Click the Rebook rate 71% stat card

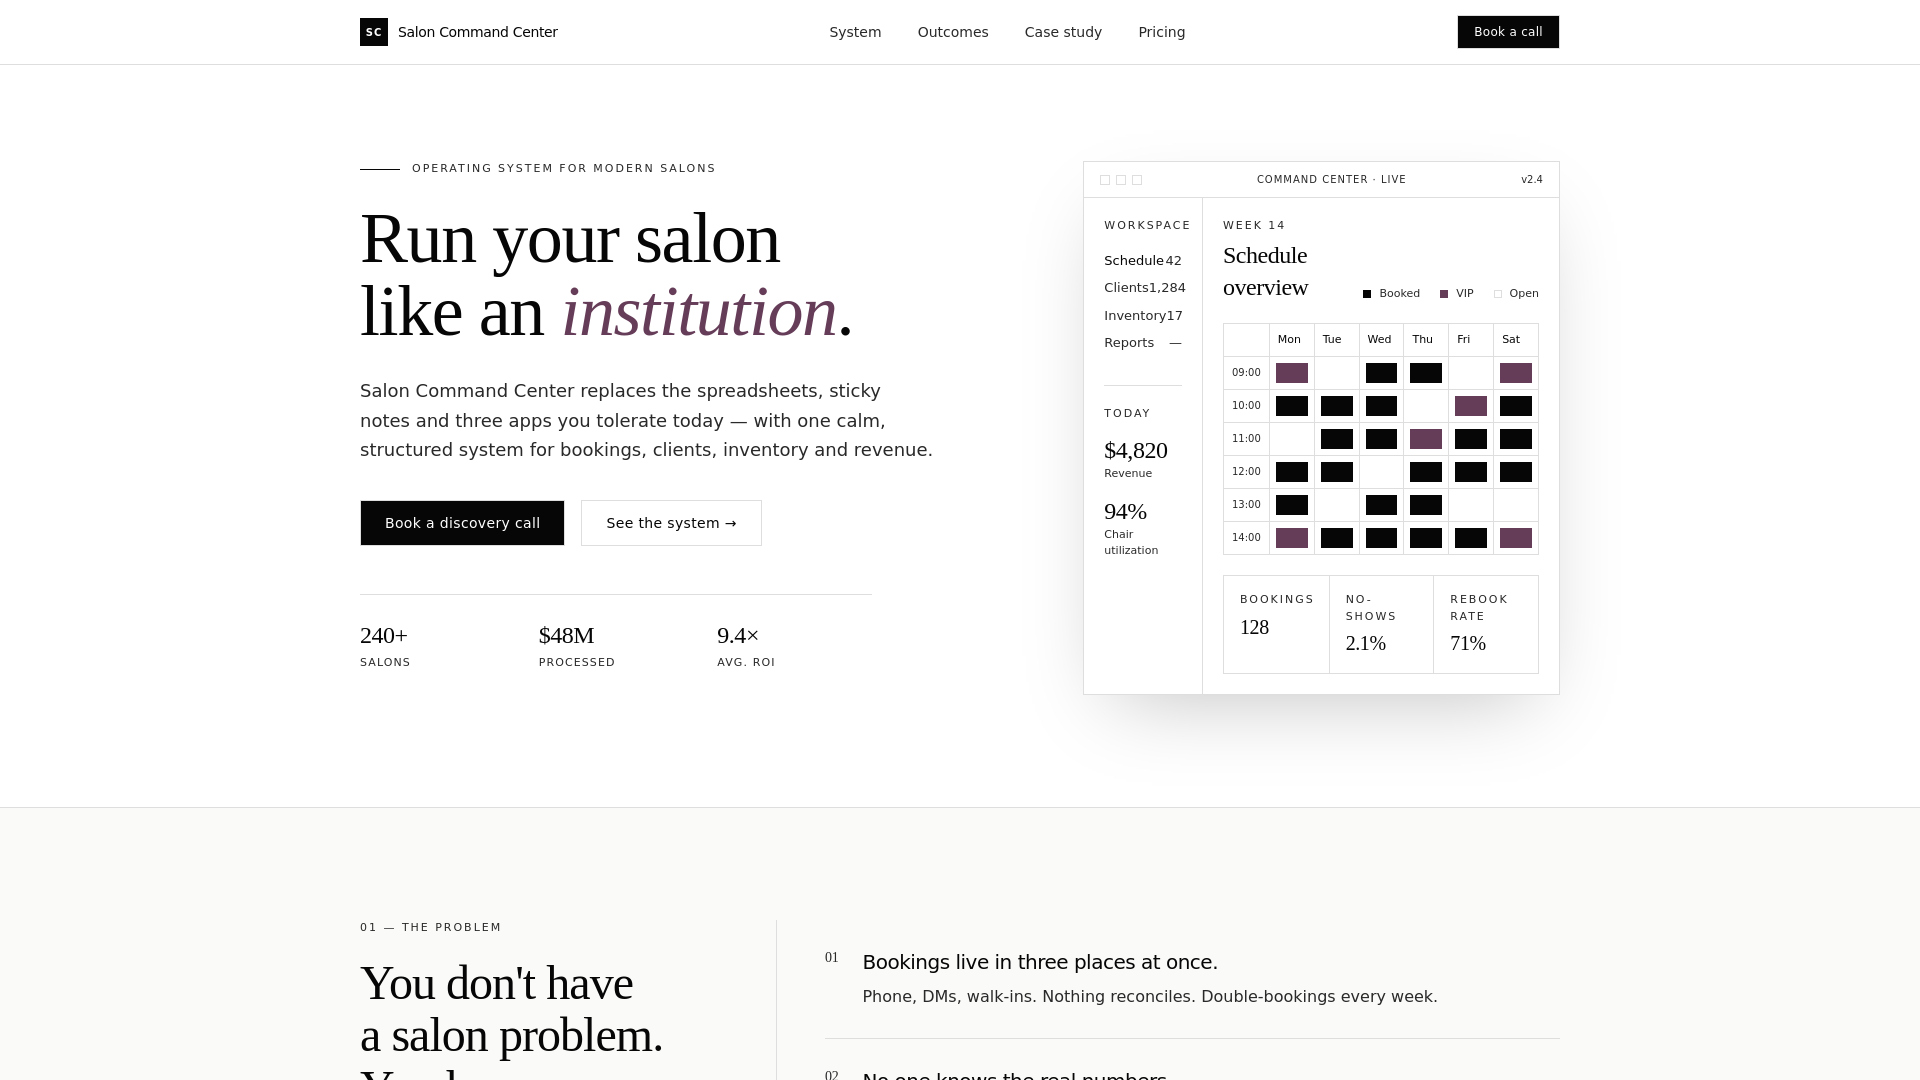click(1486, 624)
